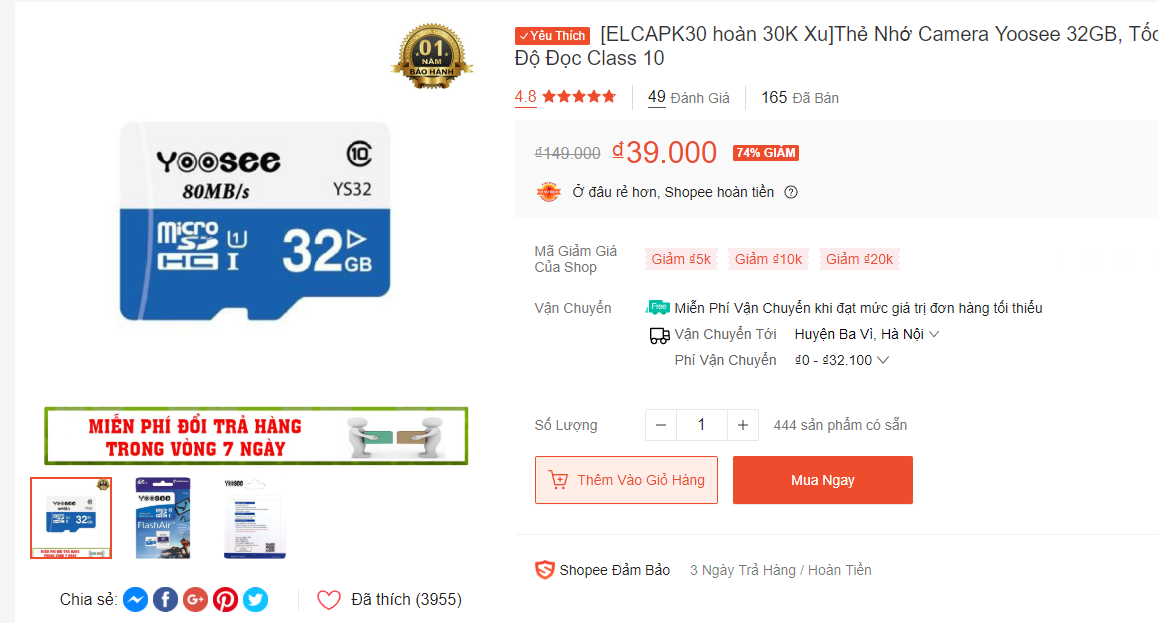Open the 49 Đánh Giá reviews link

688,97
